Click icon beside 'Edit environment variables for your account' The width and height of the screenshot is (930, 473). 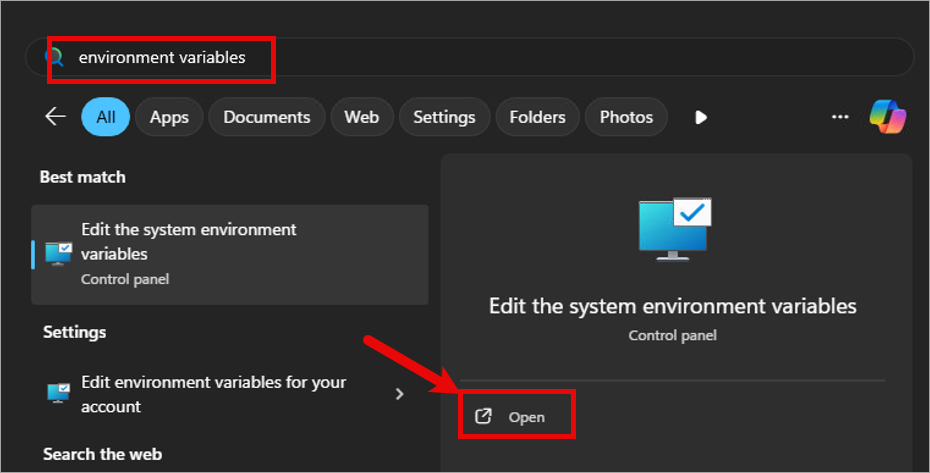click(59, 394)
